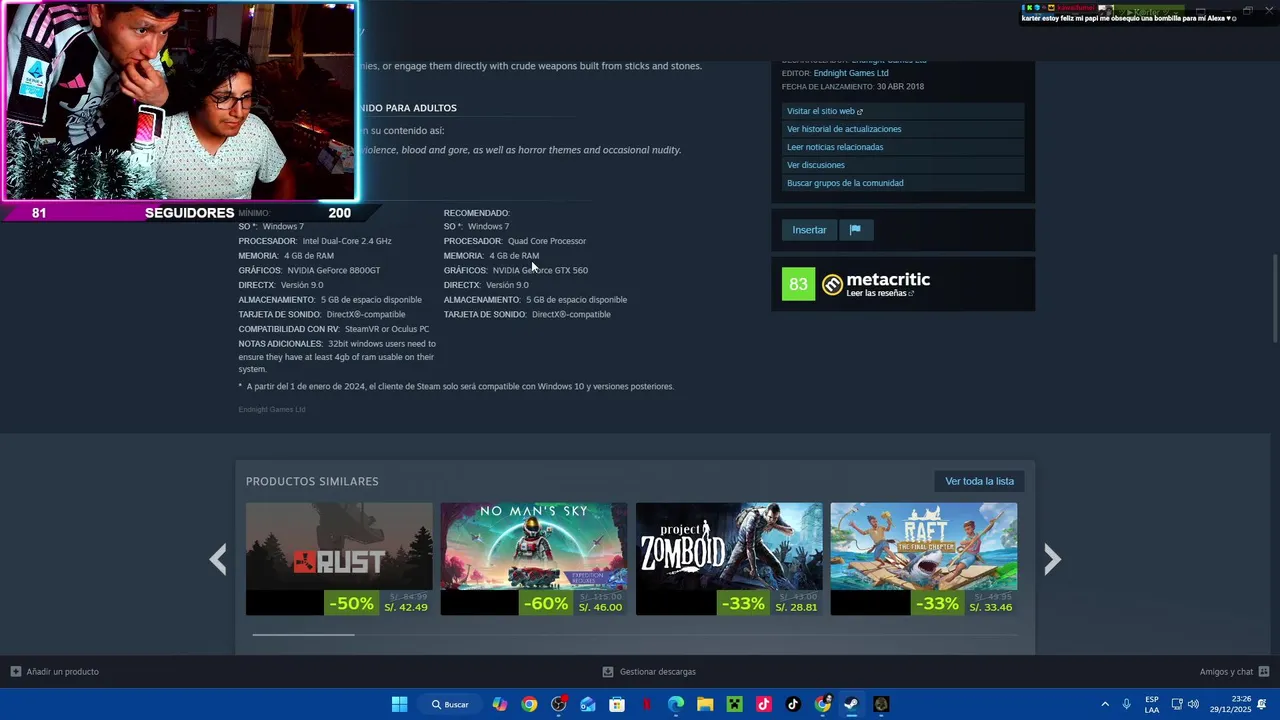1280x720 pixels.
Task: Click the Buscar taskbar search box
Action: (450, 704)
